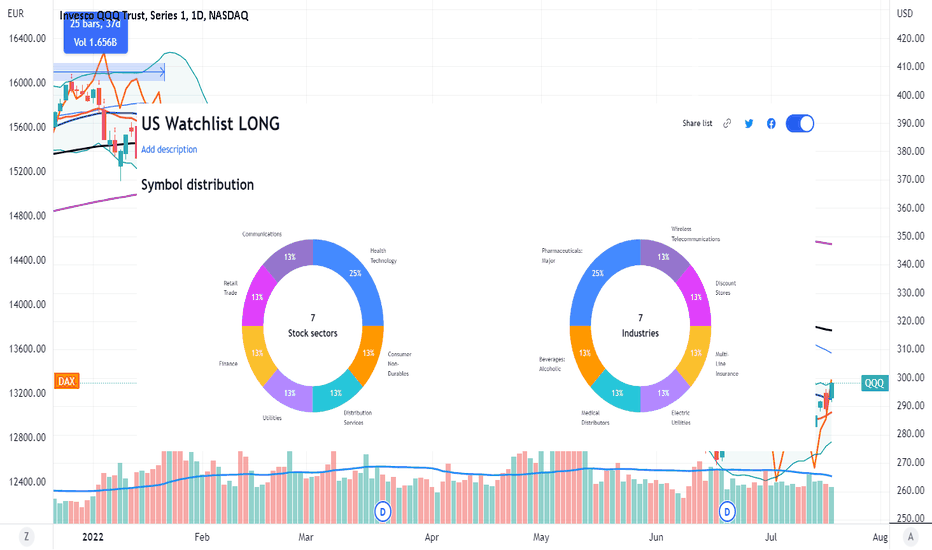This screenshot has height=550, width=932.
Task: Click the 420.00 value on right price axis
Action: tap(910, 39)
